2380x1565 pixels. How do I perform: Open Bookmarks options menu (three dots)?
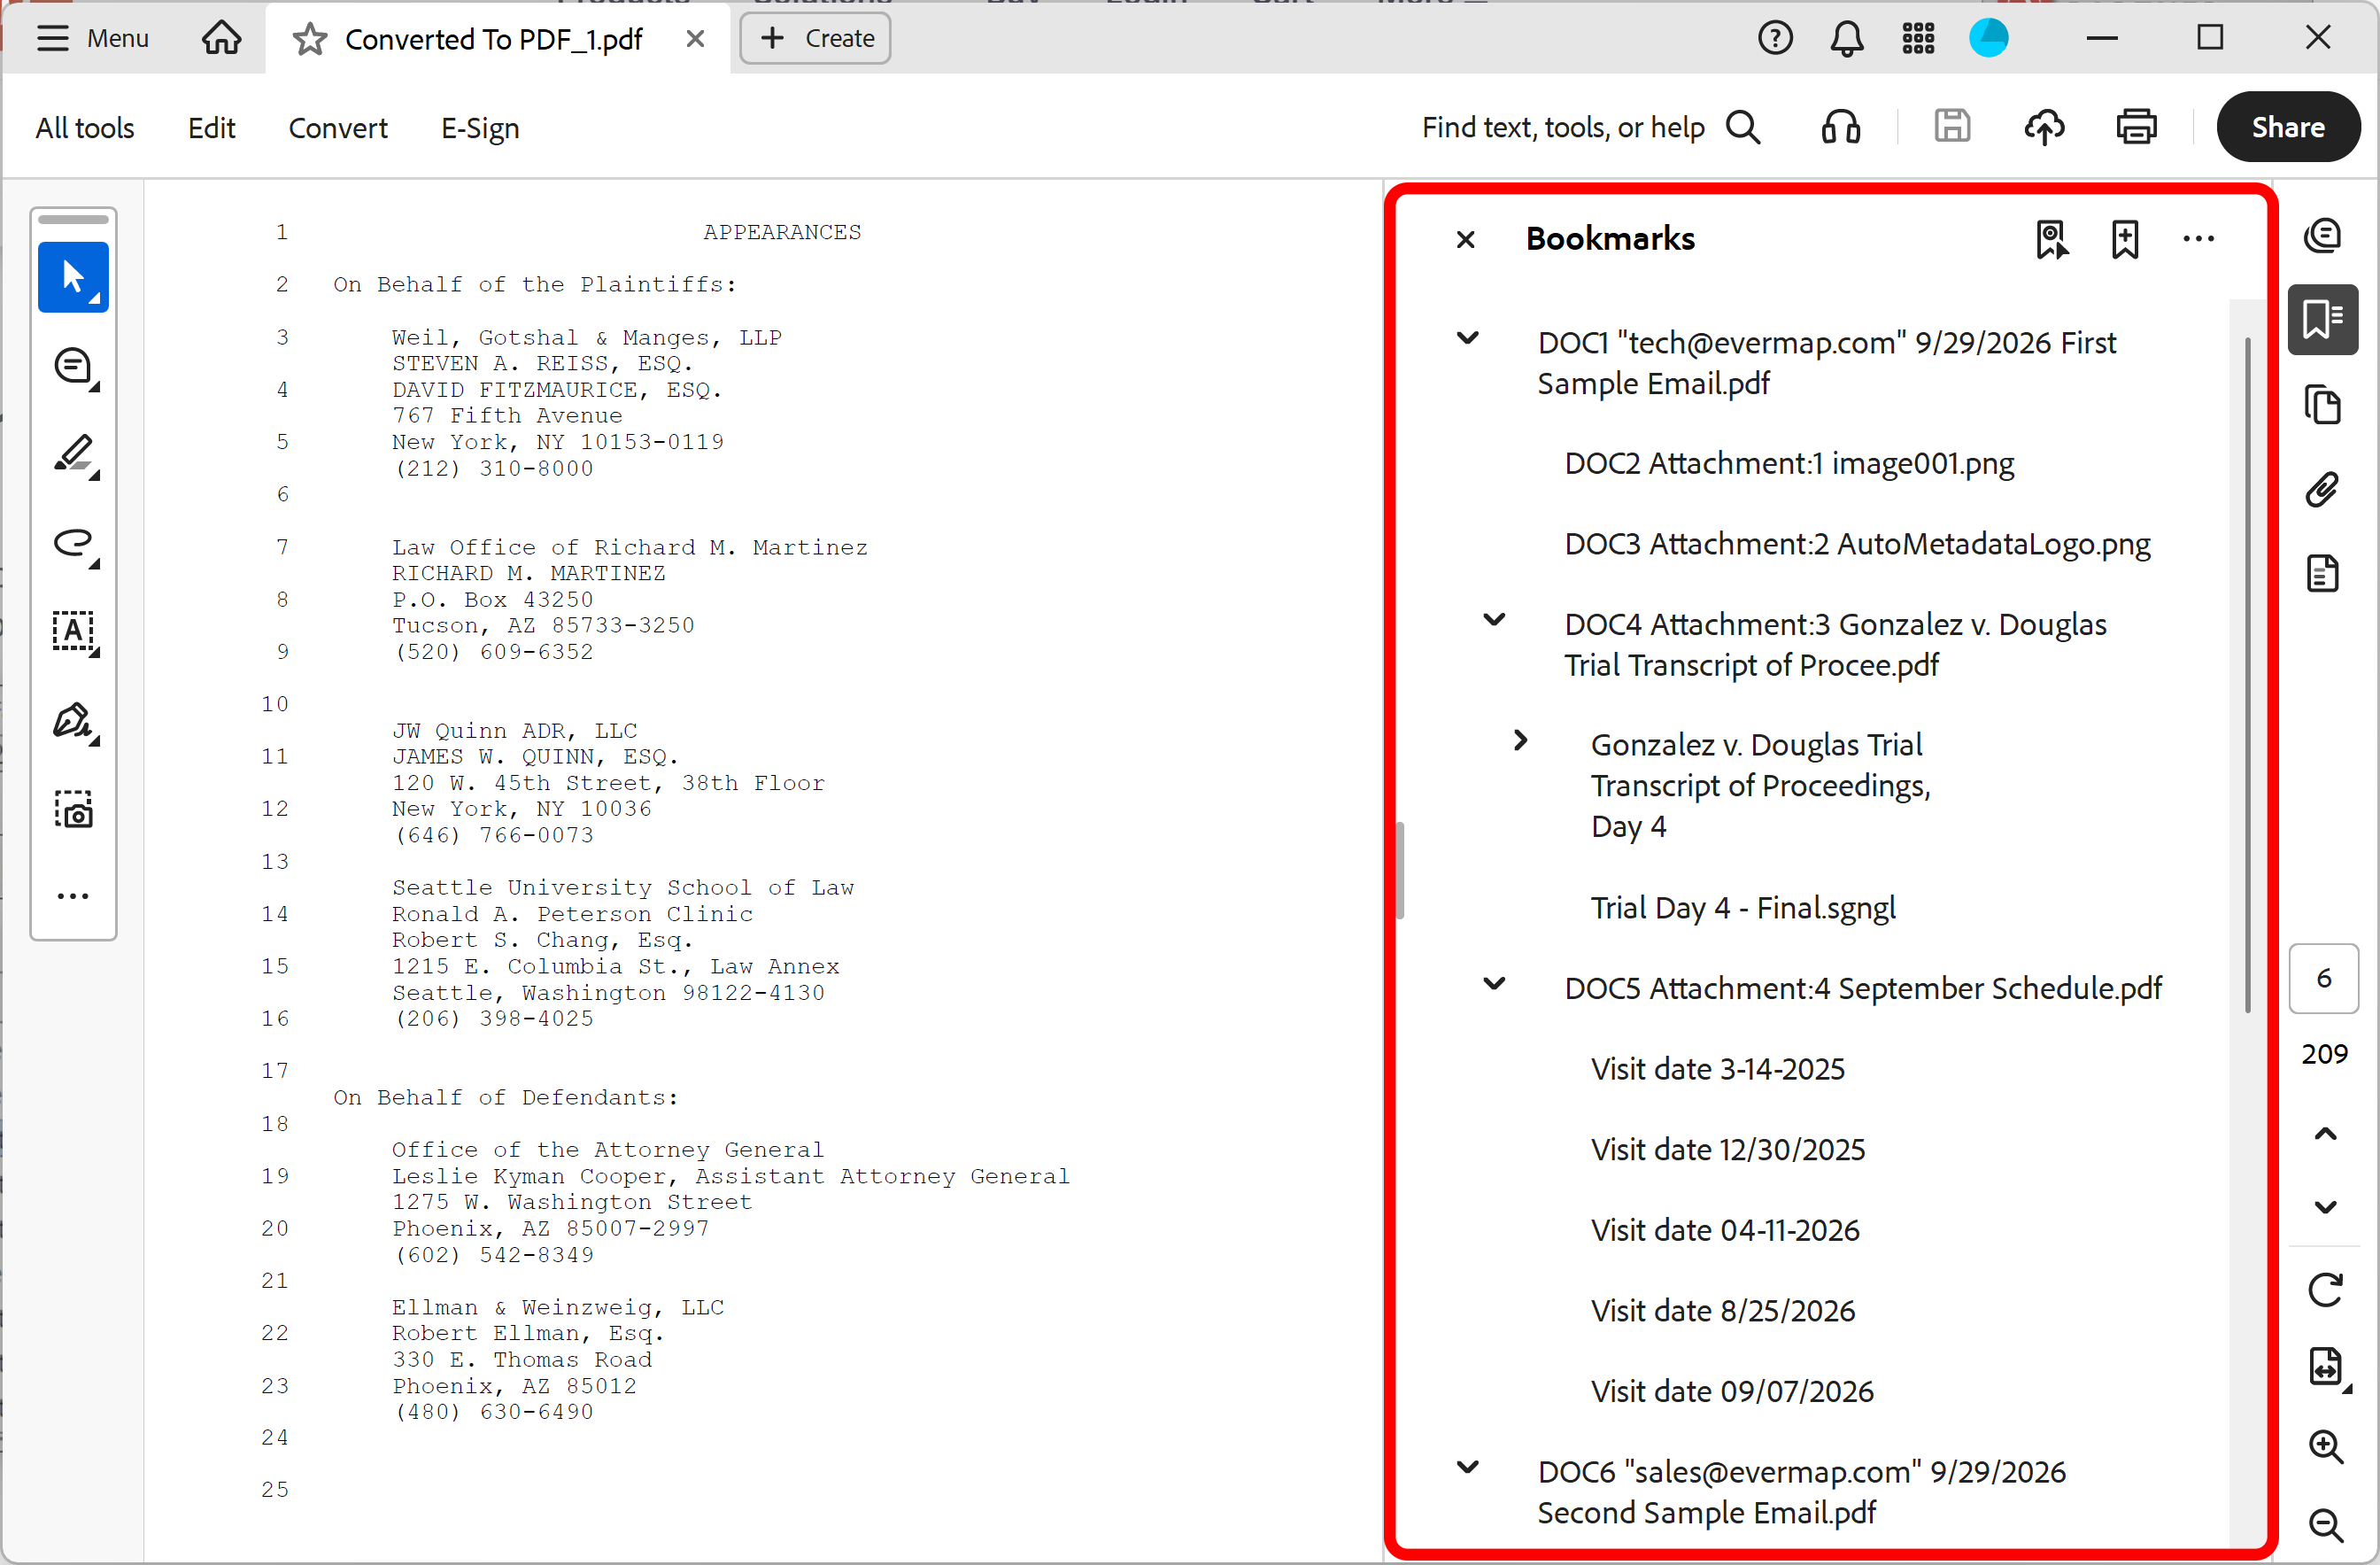2199,239
